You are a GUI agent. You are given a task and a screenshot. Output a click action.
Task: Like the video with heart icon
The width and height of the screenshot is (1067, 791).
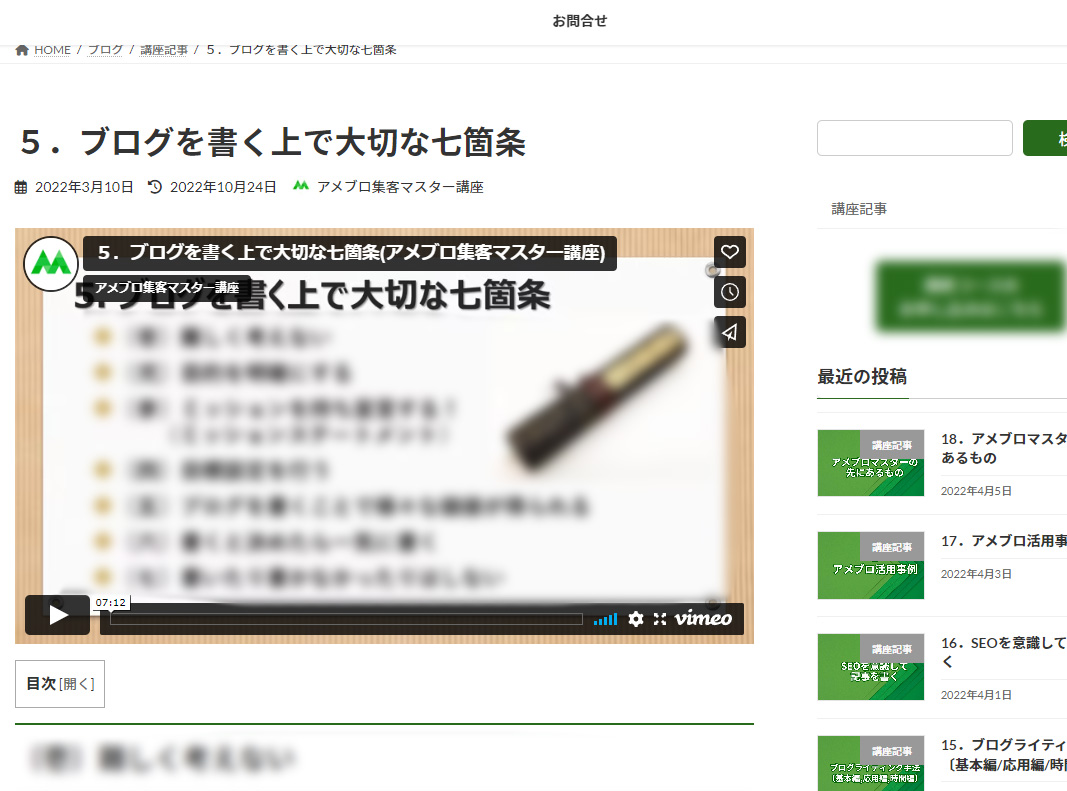(729, 253)
